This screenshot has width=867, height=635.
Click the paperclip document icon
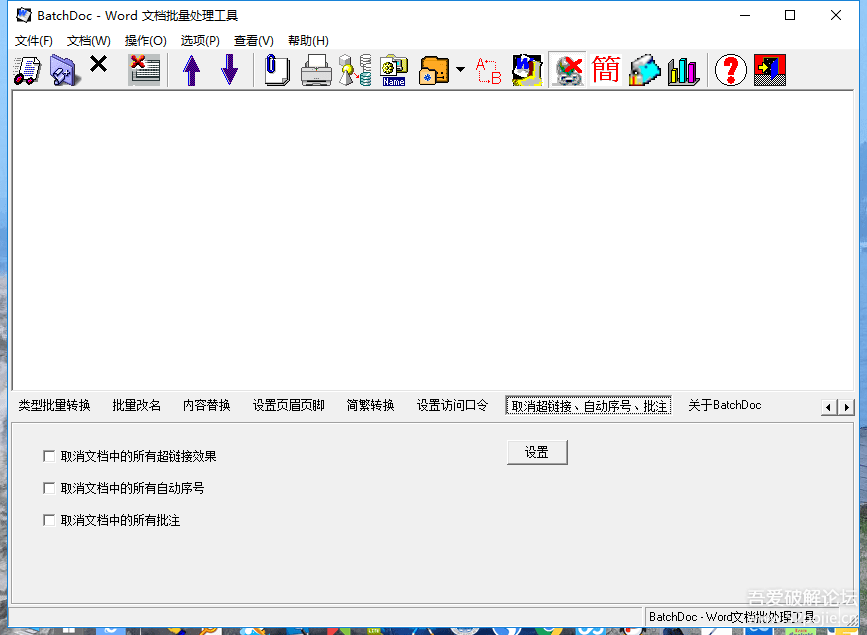(x=277, y=70)
